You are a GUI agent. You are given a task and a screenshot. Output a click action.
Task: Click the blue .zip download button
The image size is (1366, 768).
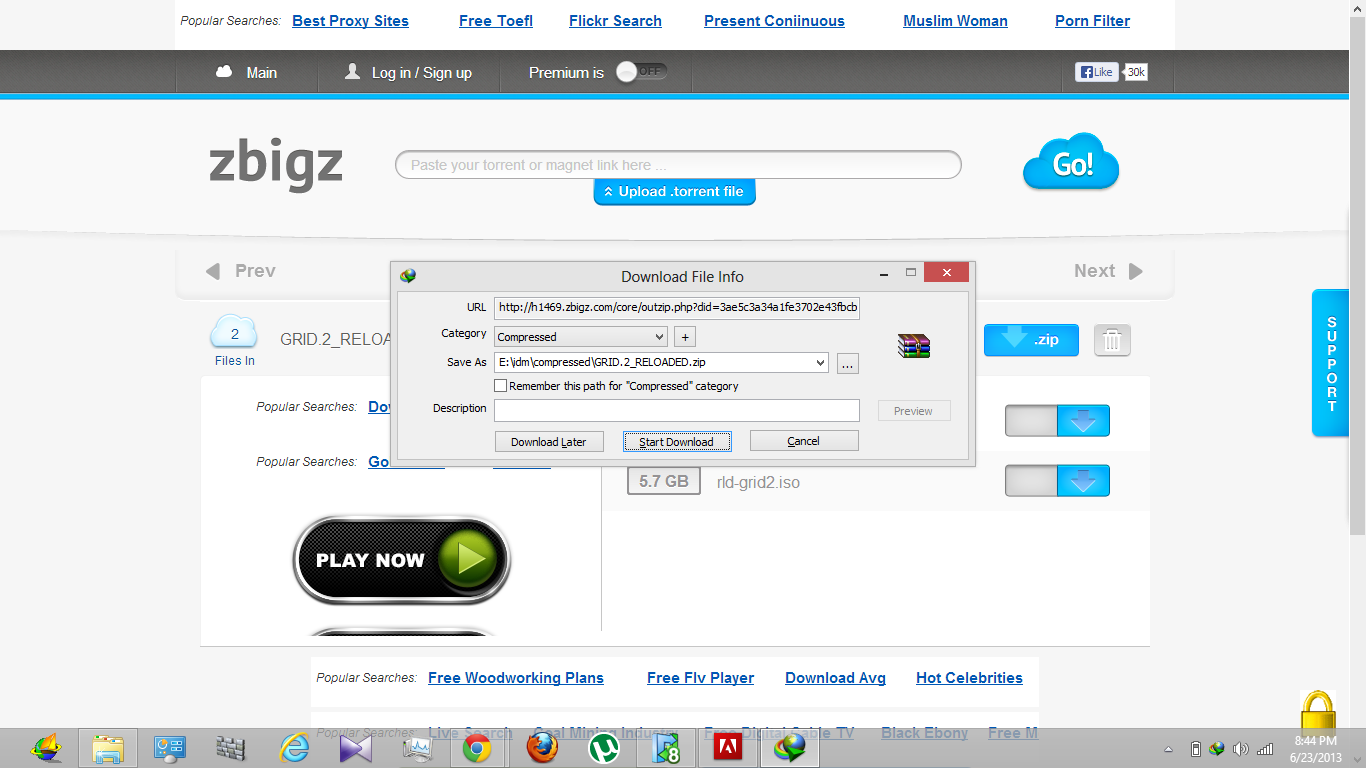[x=1031, y=340]
